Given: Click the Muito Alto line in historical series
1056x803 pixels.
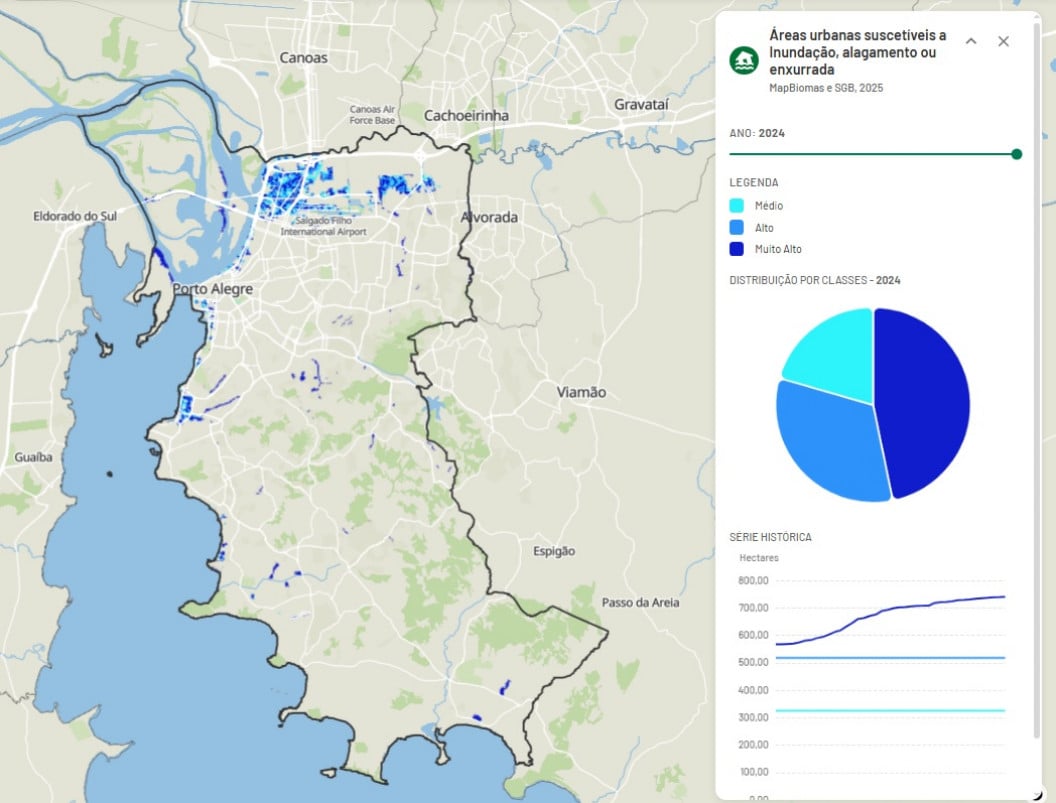Looking at the screenshot, I should (x=900, y=606).
